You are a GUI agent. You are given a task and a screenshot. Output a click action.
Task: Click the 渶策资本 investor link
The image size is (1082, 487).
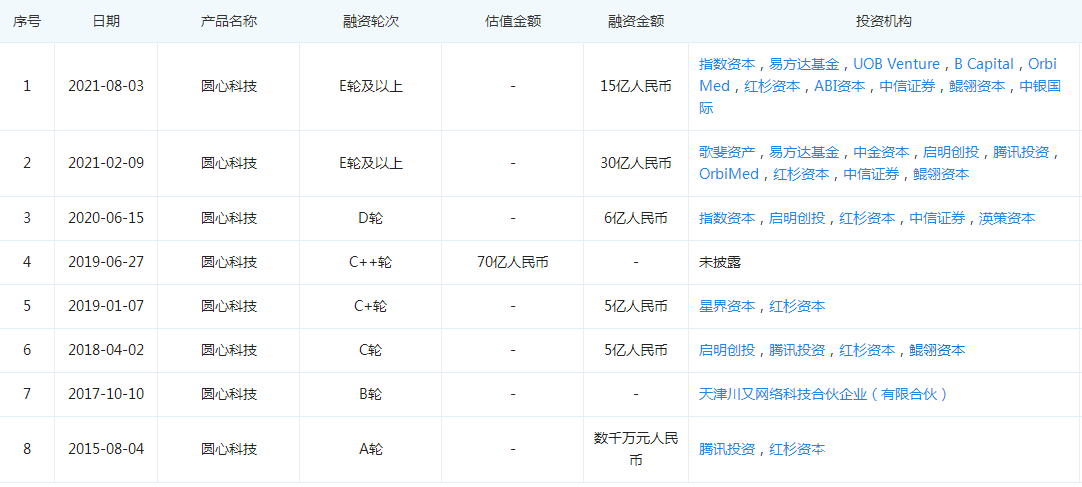pyautogui.click(x=1007, y=219)
